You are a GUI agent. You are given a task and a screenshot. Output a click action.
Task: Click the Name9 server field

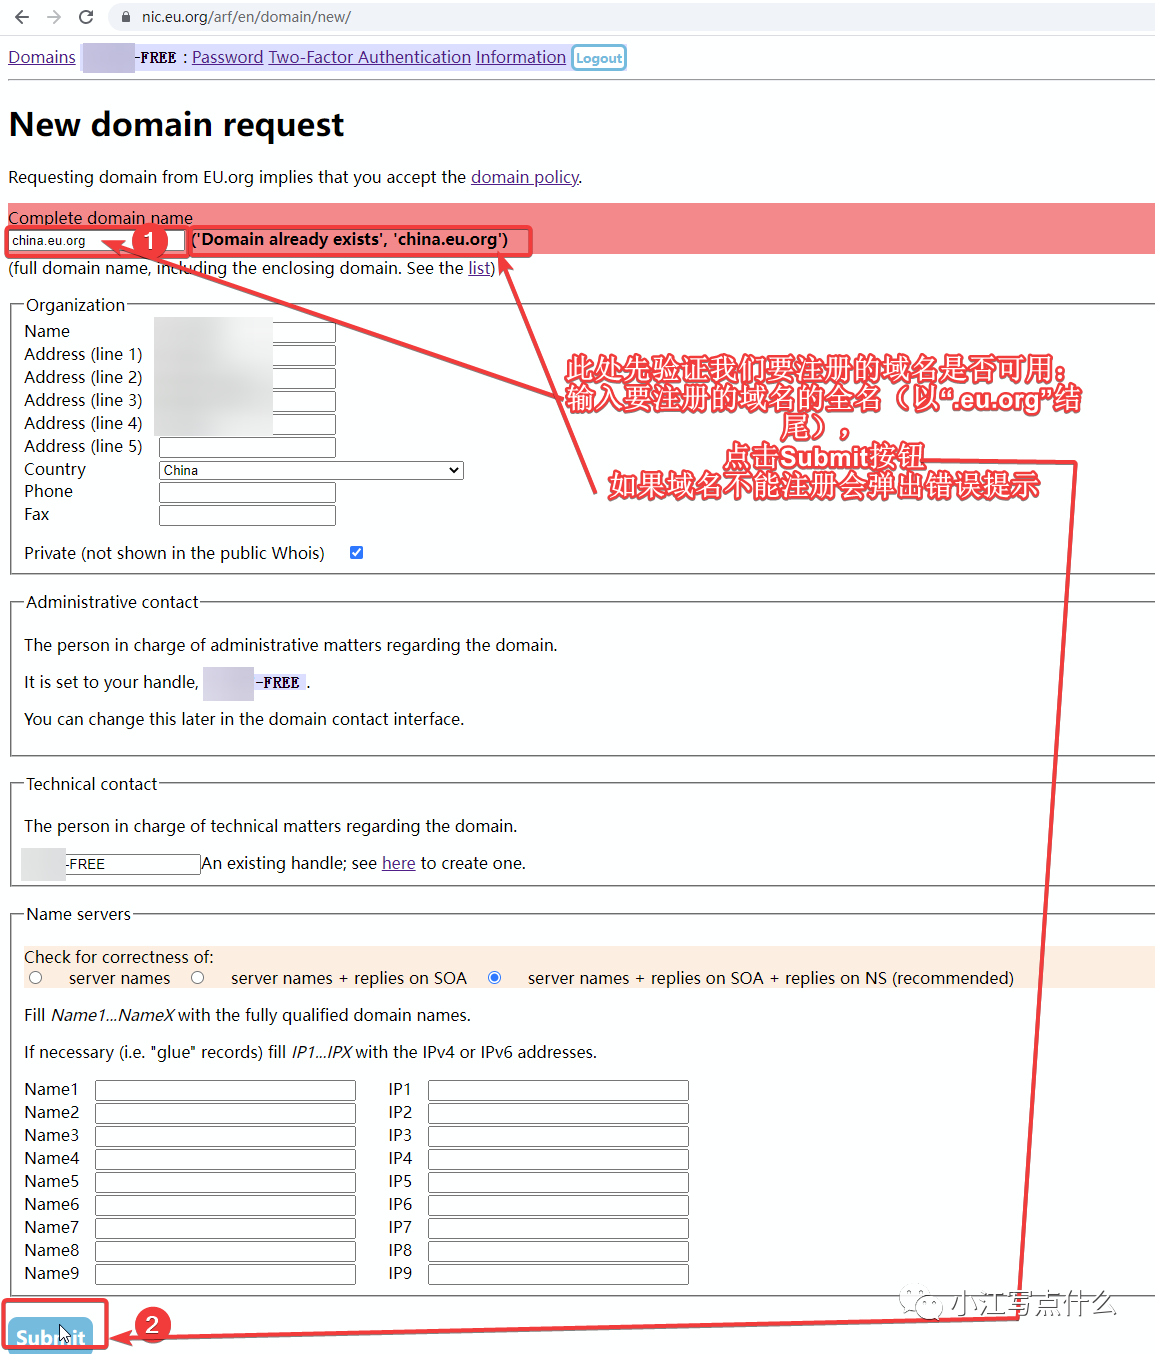click(x=225, y=1274)
